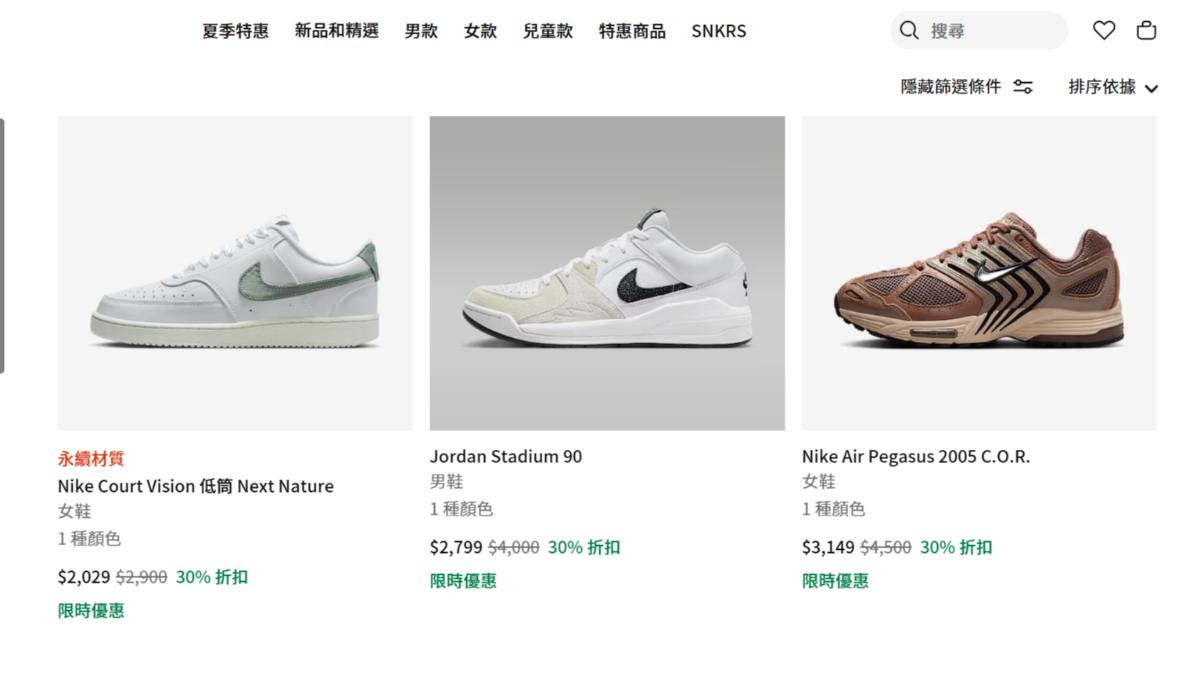Screen dimensions: 1200x675
Task: Select the 女款 navigation tab
Action: coord(480,30)
